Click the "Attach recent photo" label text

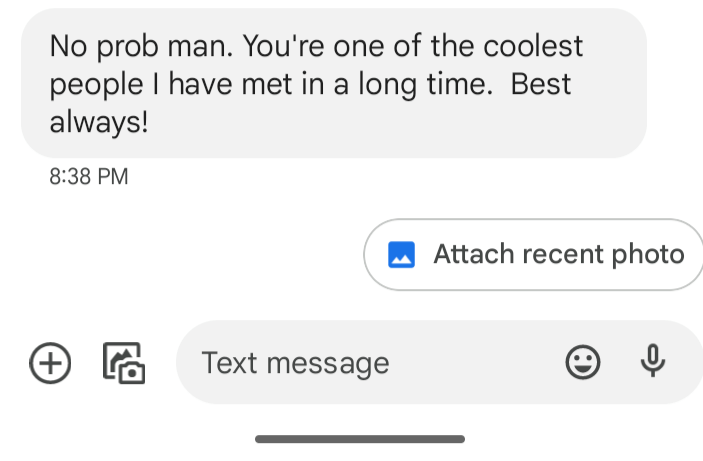click(558, 254)
